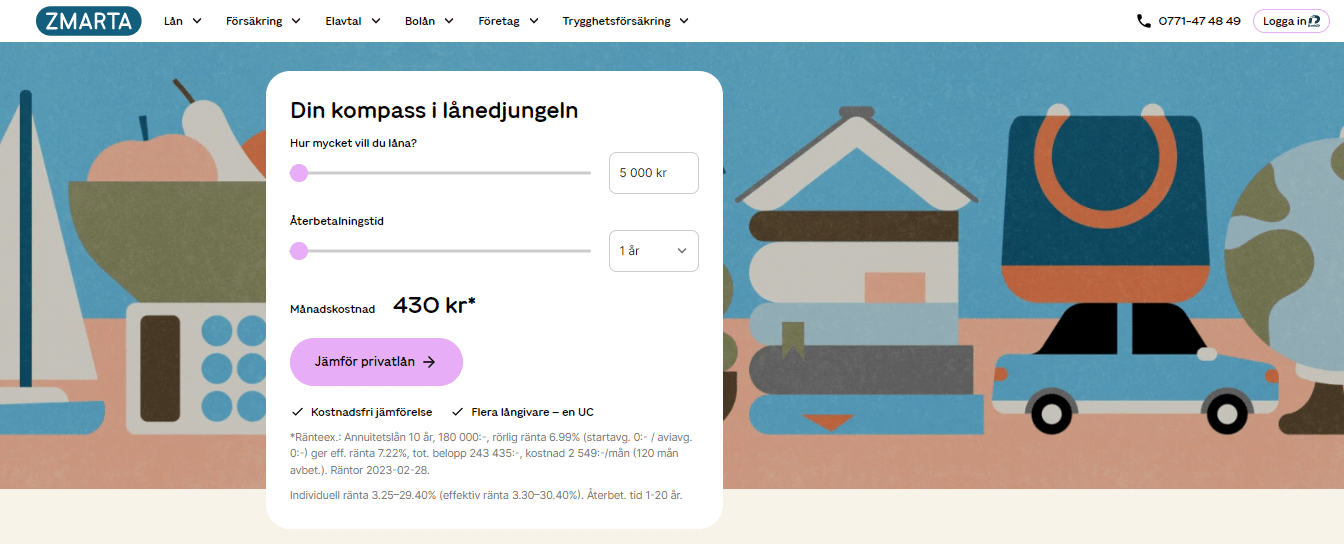Click the Zmarta logo
Viewport: 1344px width, 544px height.
(88, 21)
